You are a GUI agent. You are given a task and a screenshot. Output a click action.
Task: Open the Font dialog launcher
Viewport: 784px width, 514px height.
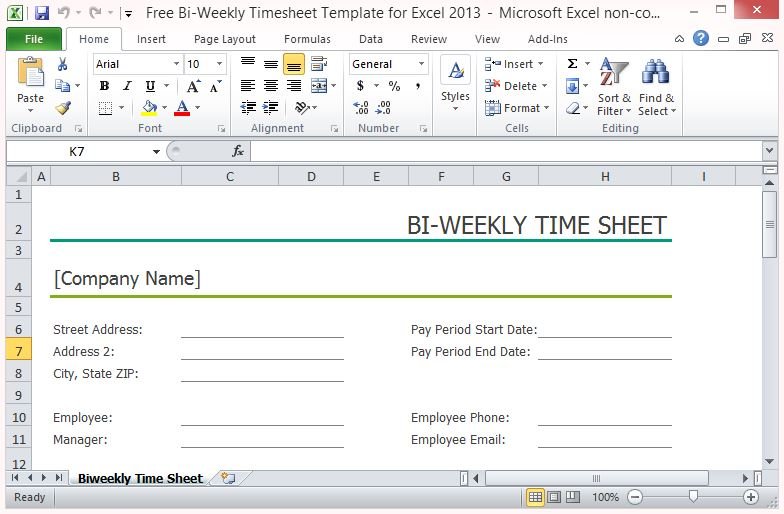click(221, 129)
